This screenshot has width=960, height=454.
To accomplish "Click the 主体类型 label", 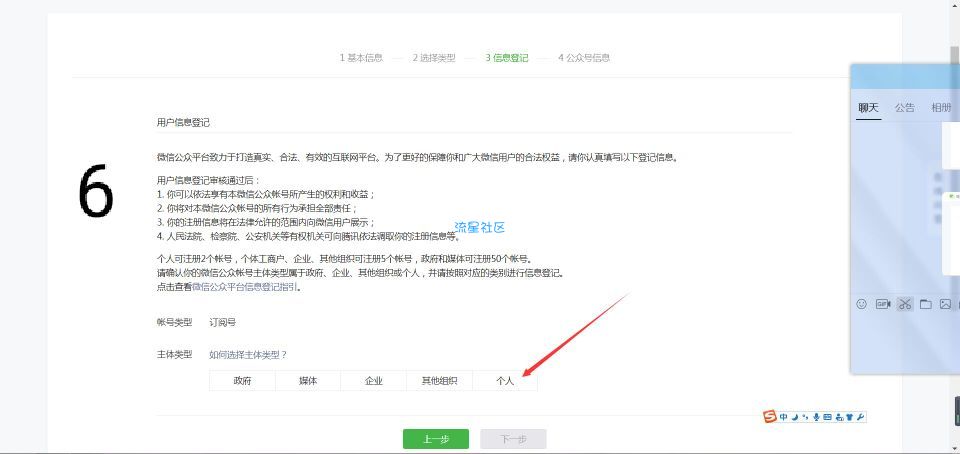I will (x=174, y=354).
